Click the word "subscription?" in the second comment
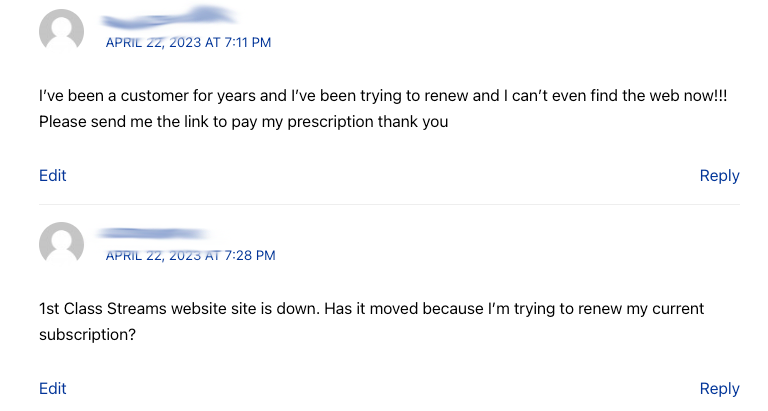Screen dimensions: 768x411 (x=87, y=335)
